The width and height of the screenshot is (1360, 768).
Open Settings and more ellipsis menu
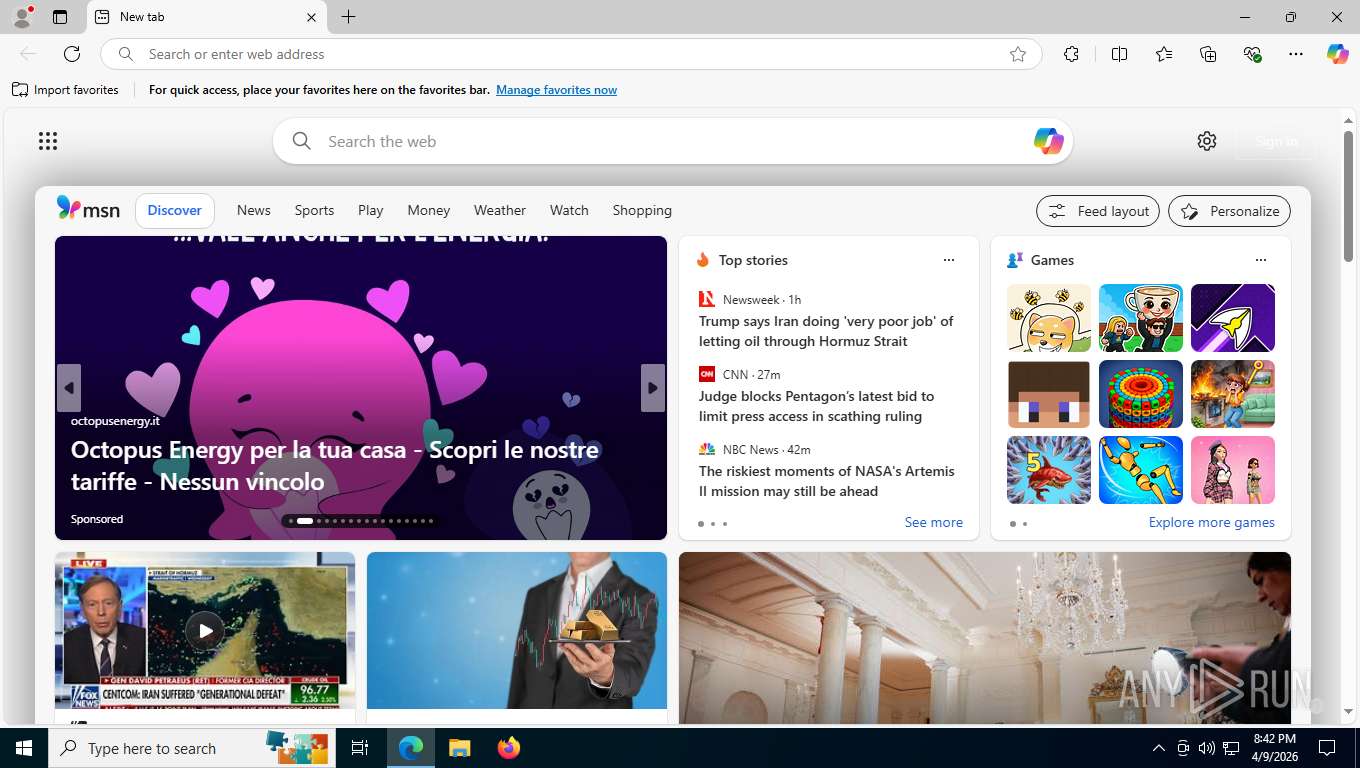point(1296,54)
